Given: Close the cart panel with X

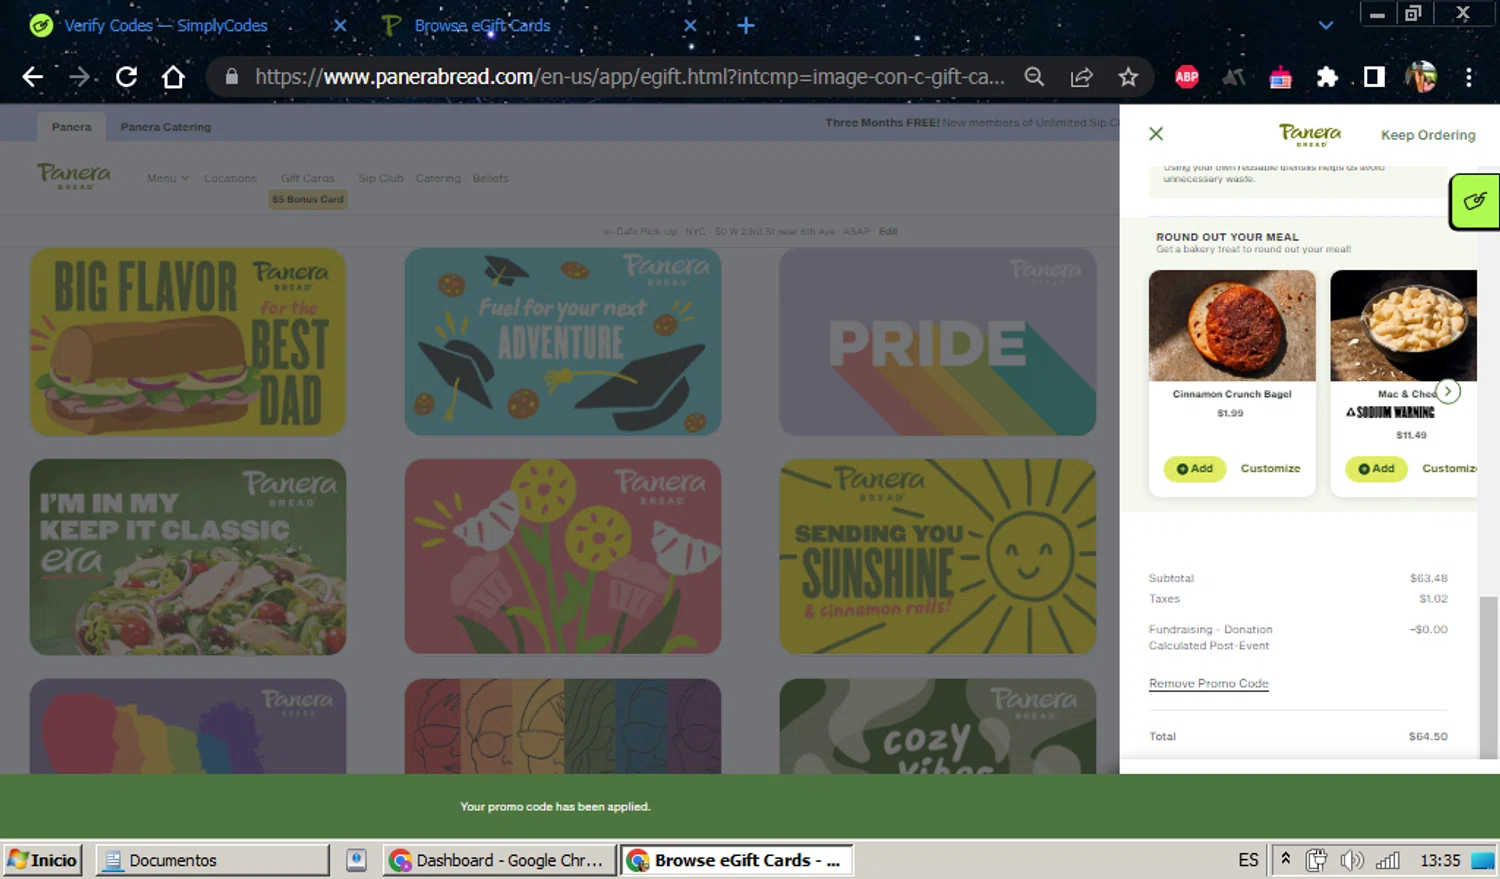Looking at the screenshot, I should [x=1156, y=134].
